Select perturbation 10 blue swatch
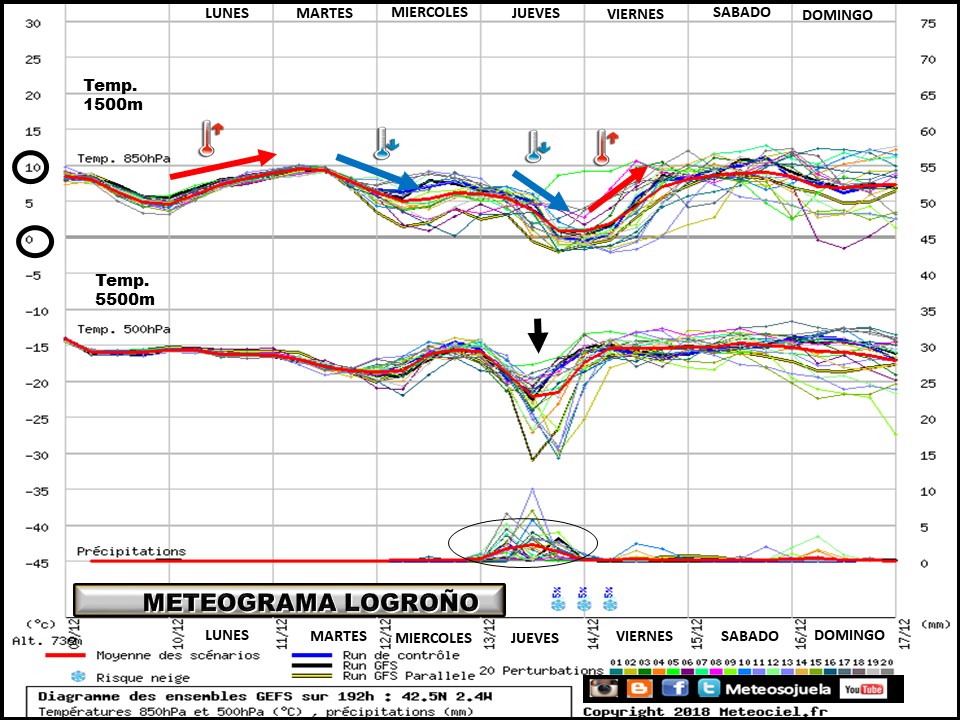This screenshot has width=960, height=720. coord(744,672)
